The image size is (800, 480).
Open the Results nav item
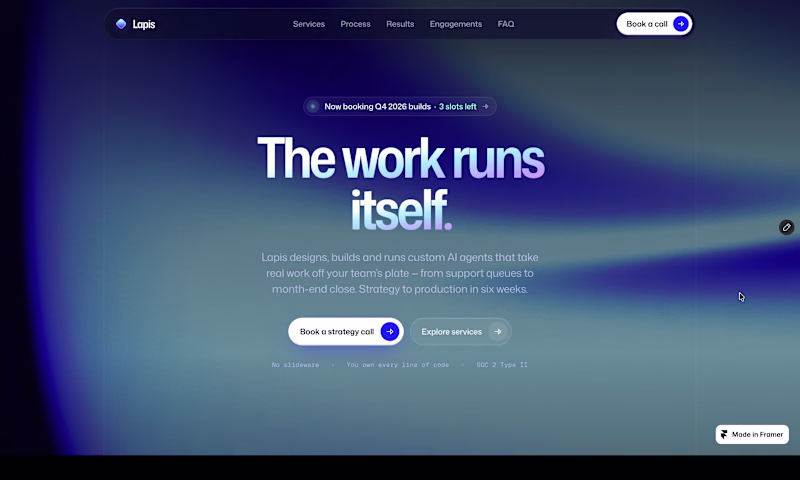pos(400,24)
